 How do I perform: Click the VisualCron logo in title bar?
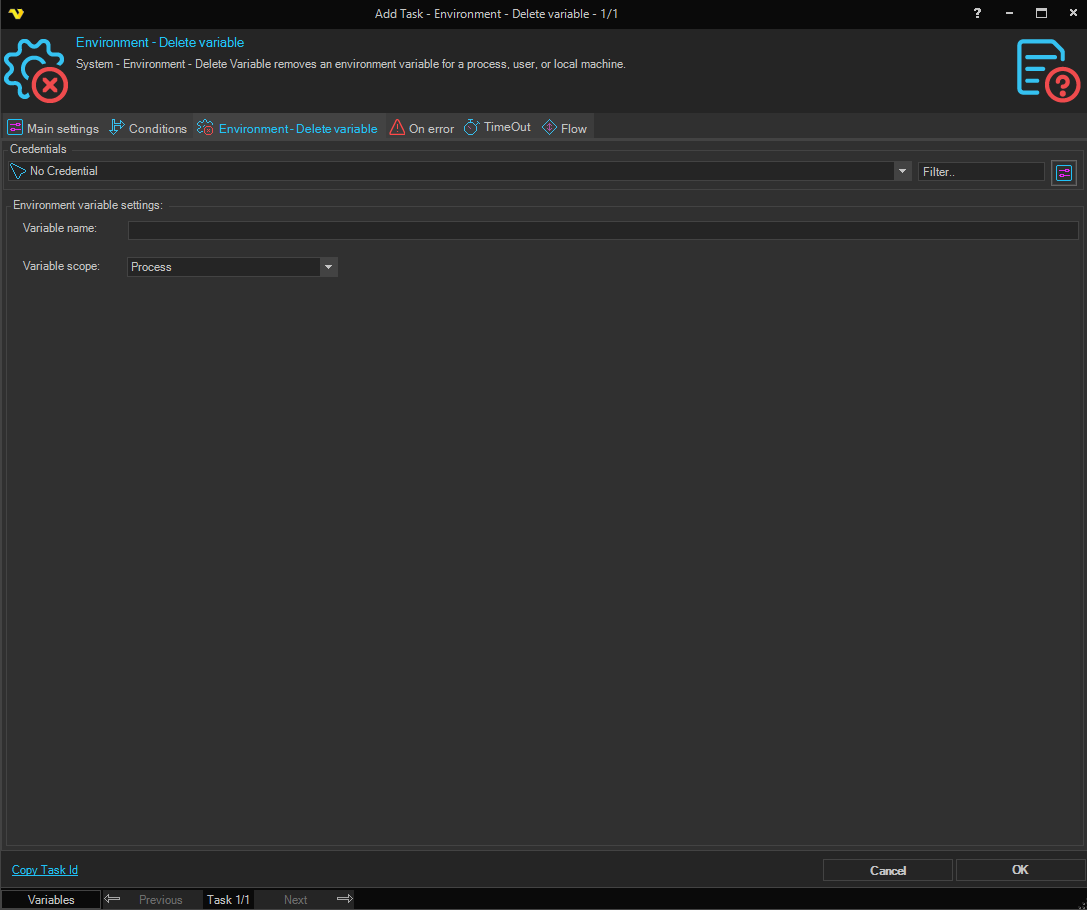[x=15, y=14]
